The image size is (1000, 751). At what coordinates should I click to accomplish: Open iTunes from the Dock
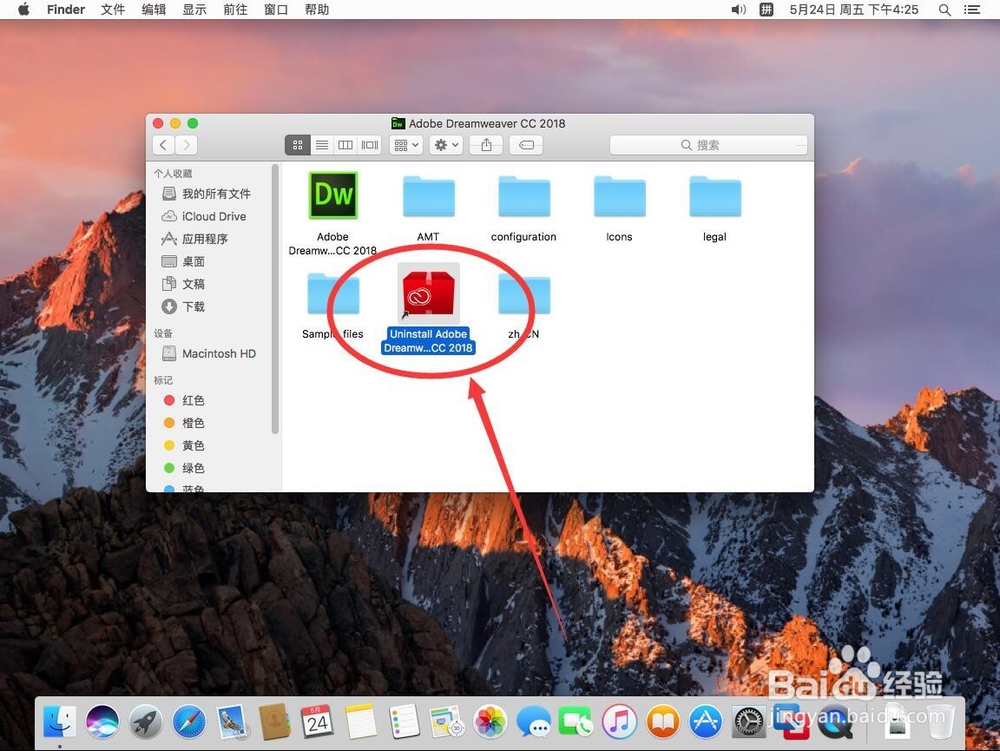[x=619, y=722]
